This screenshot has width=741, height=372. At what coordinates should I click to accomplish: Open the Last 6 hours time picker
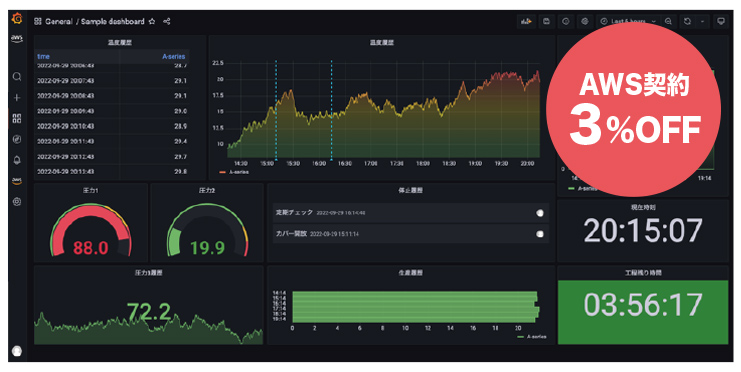coord(628,21)
